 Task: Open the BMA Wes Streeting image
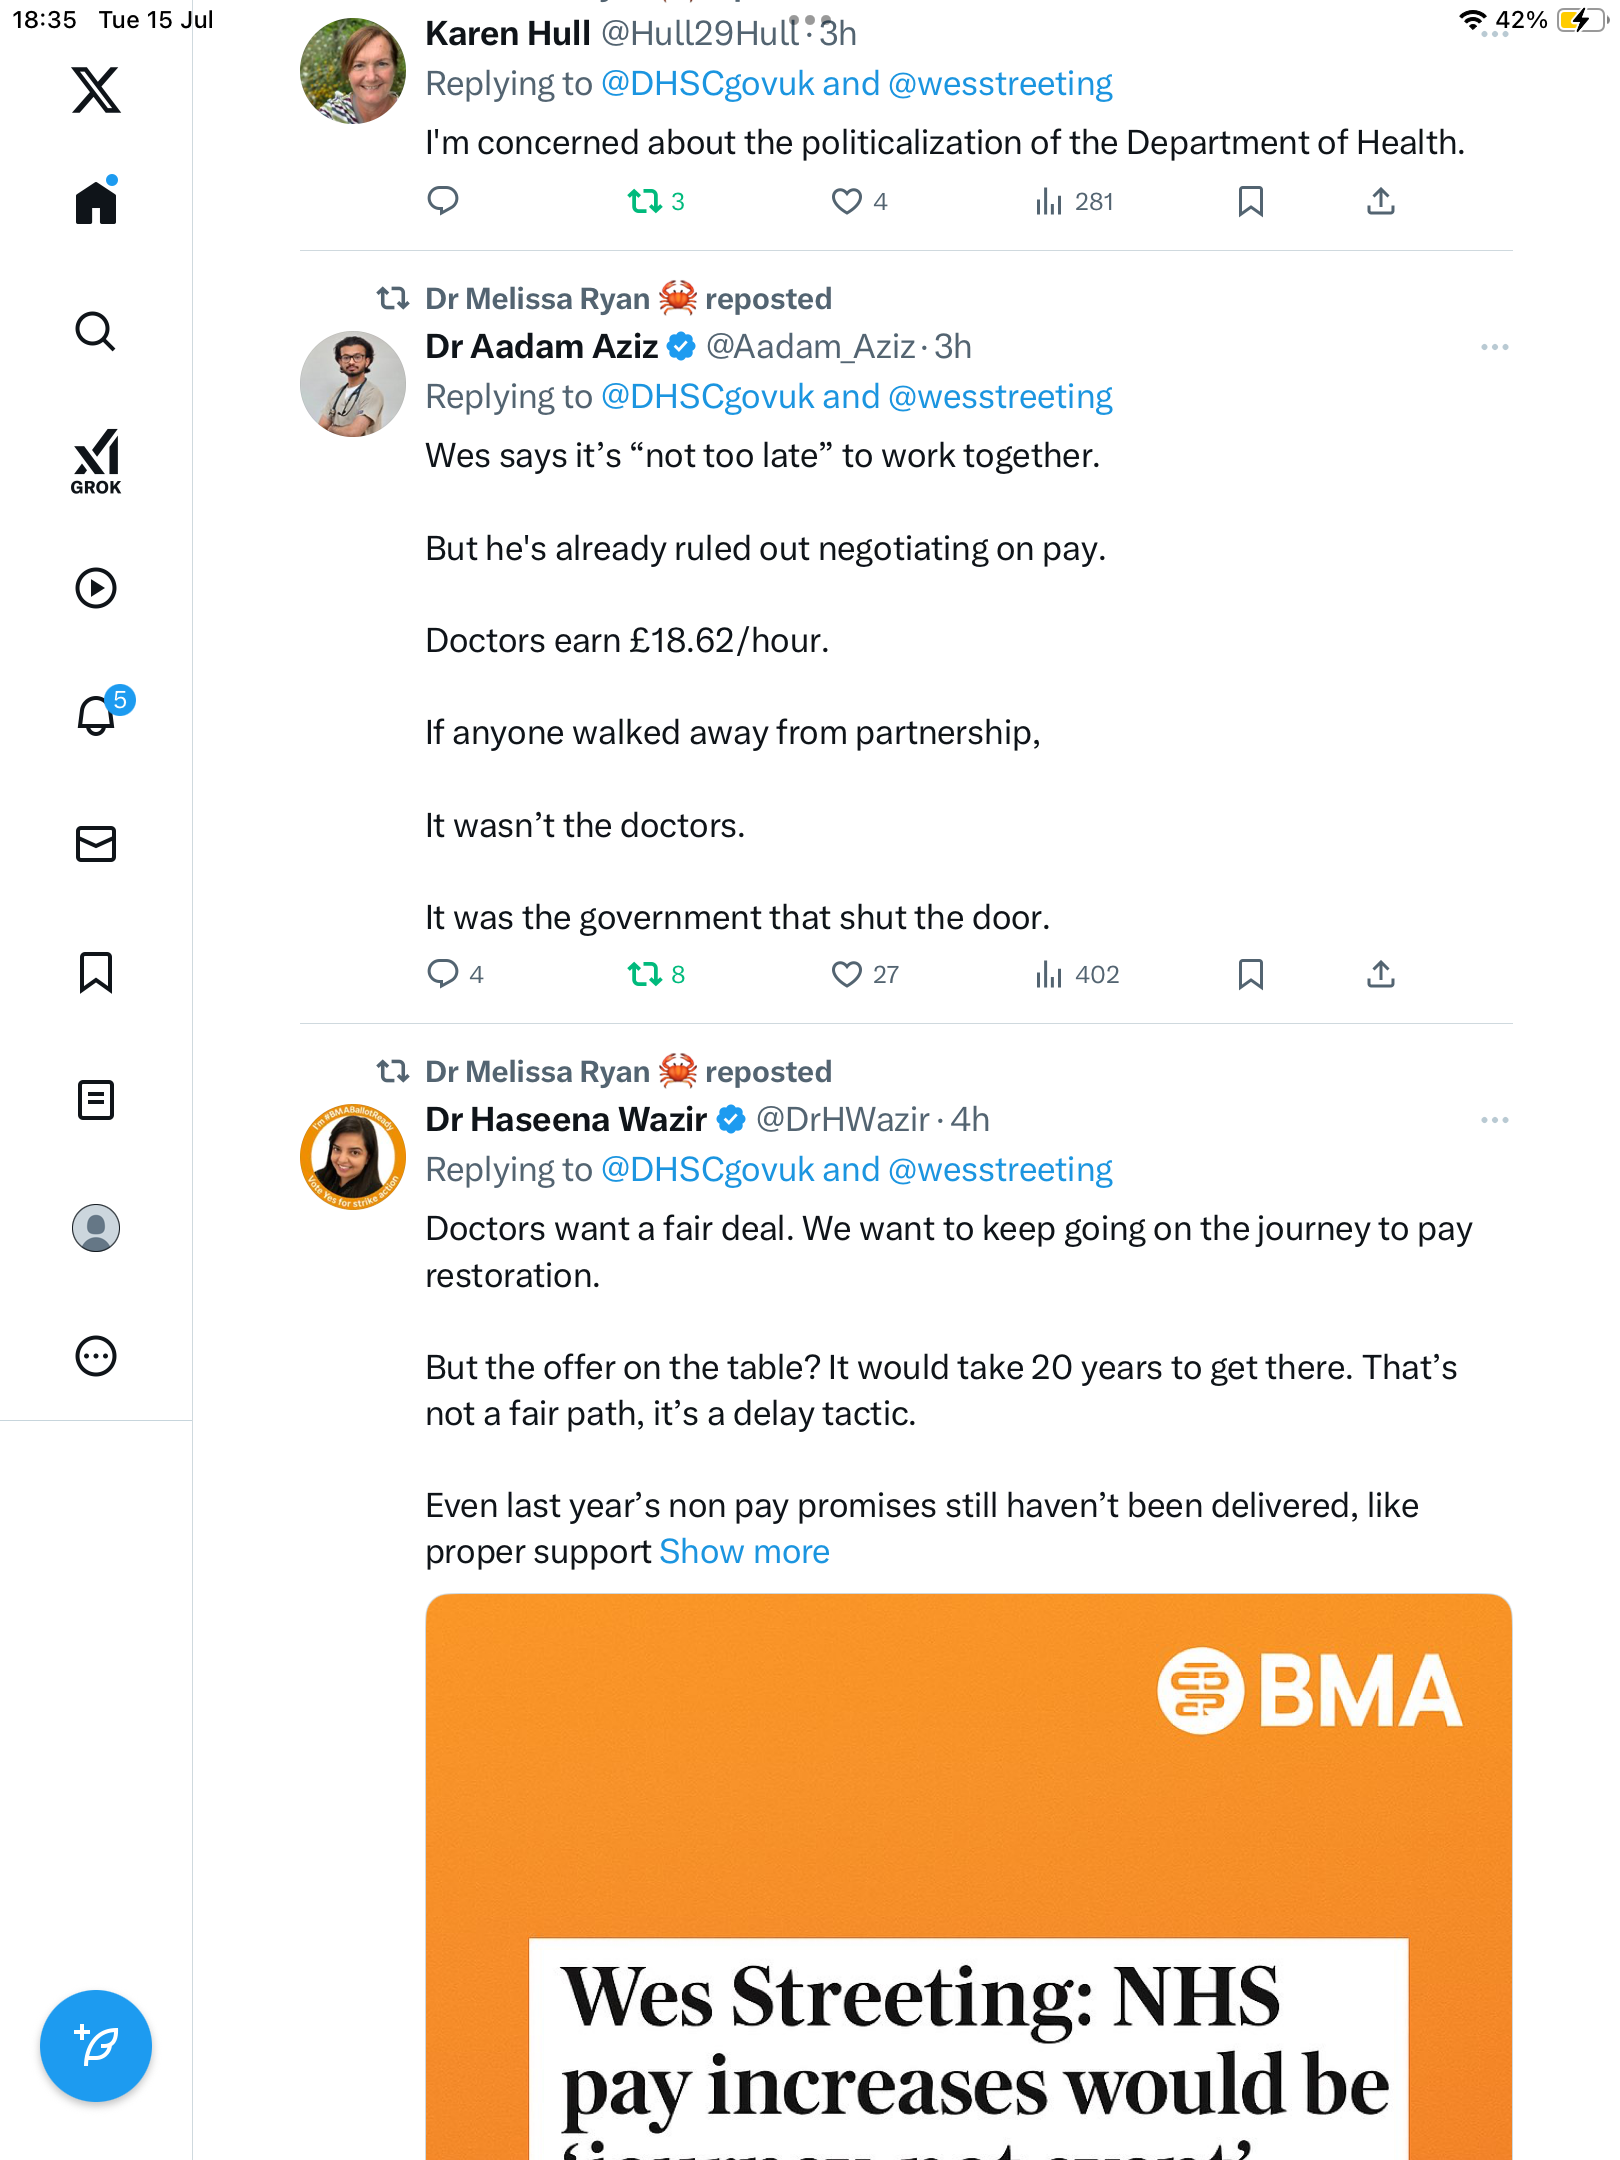click(968, 1877)
